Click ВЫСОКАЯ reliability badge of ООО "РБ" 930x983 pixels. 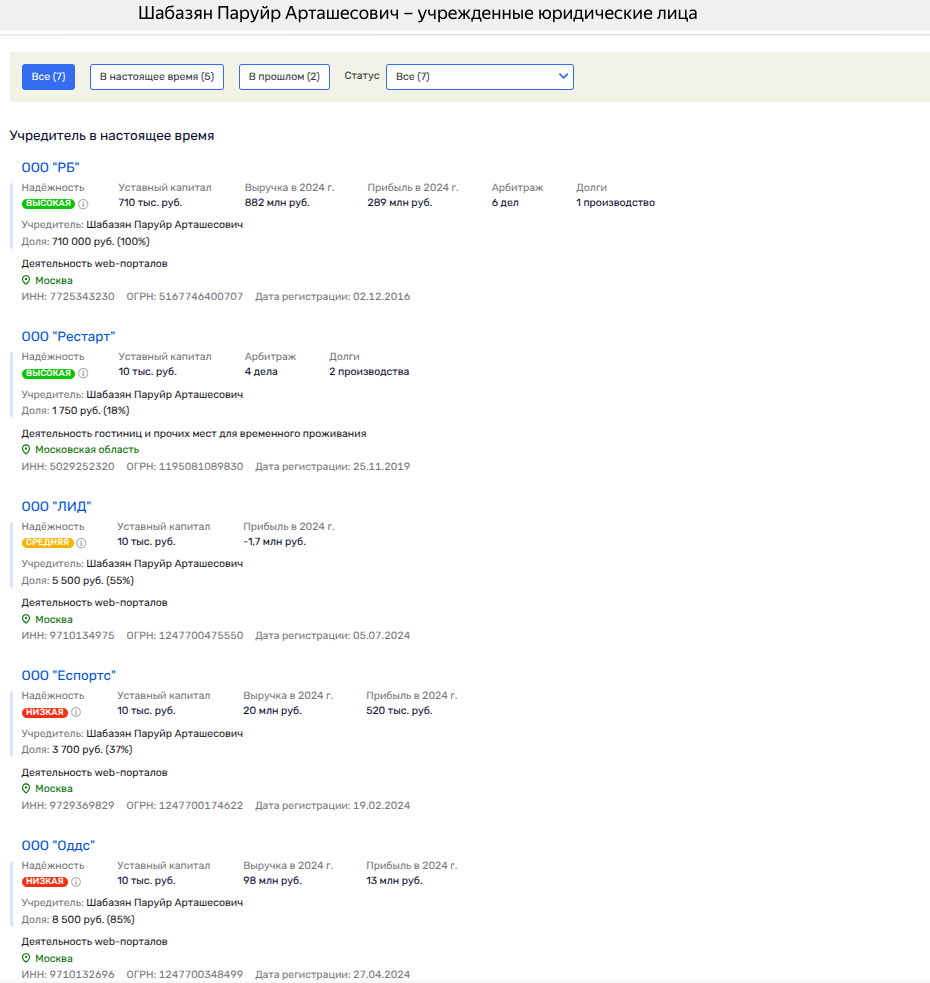coord(49,204)
